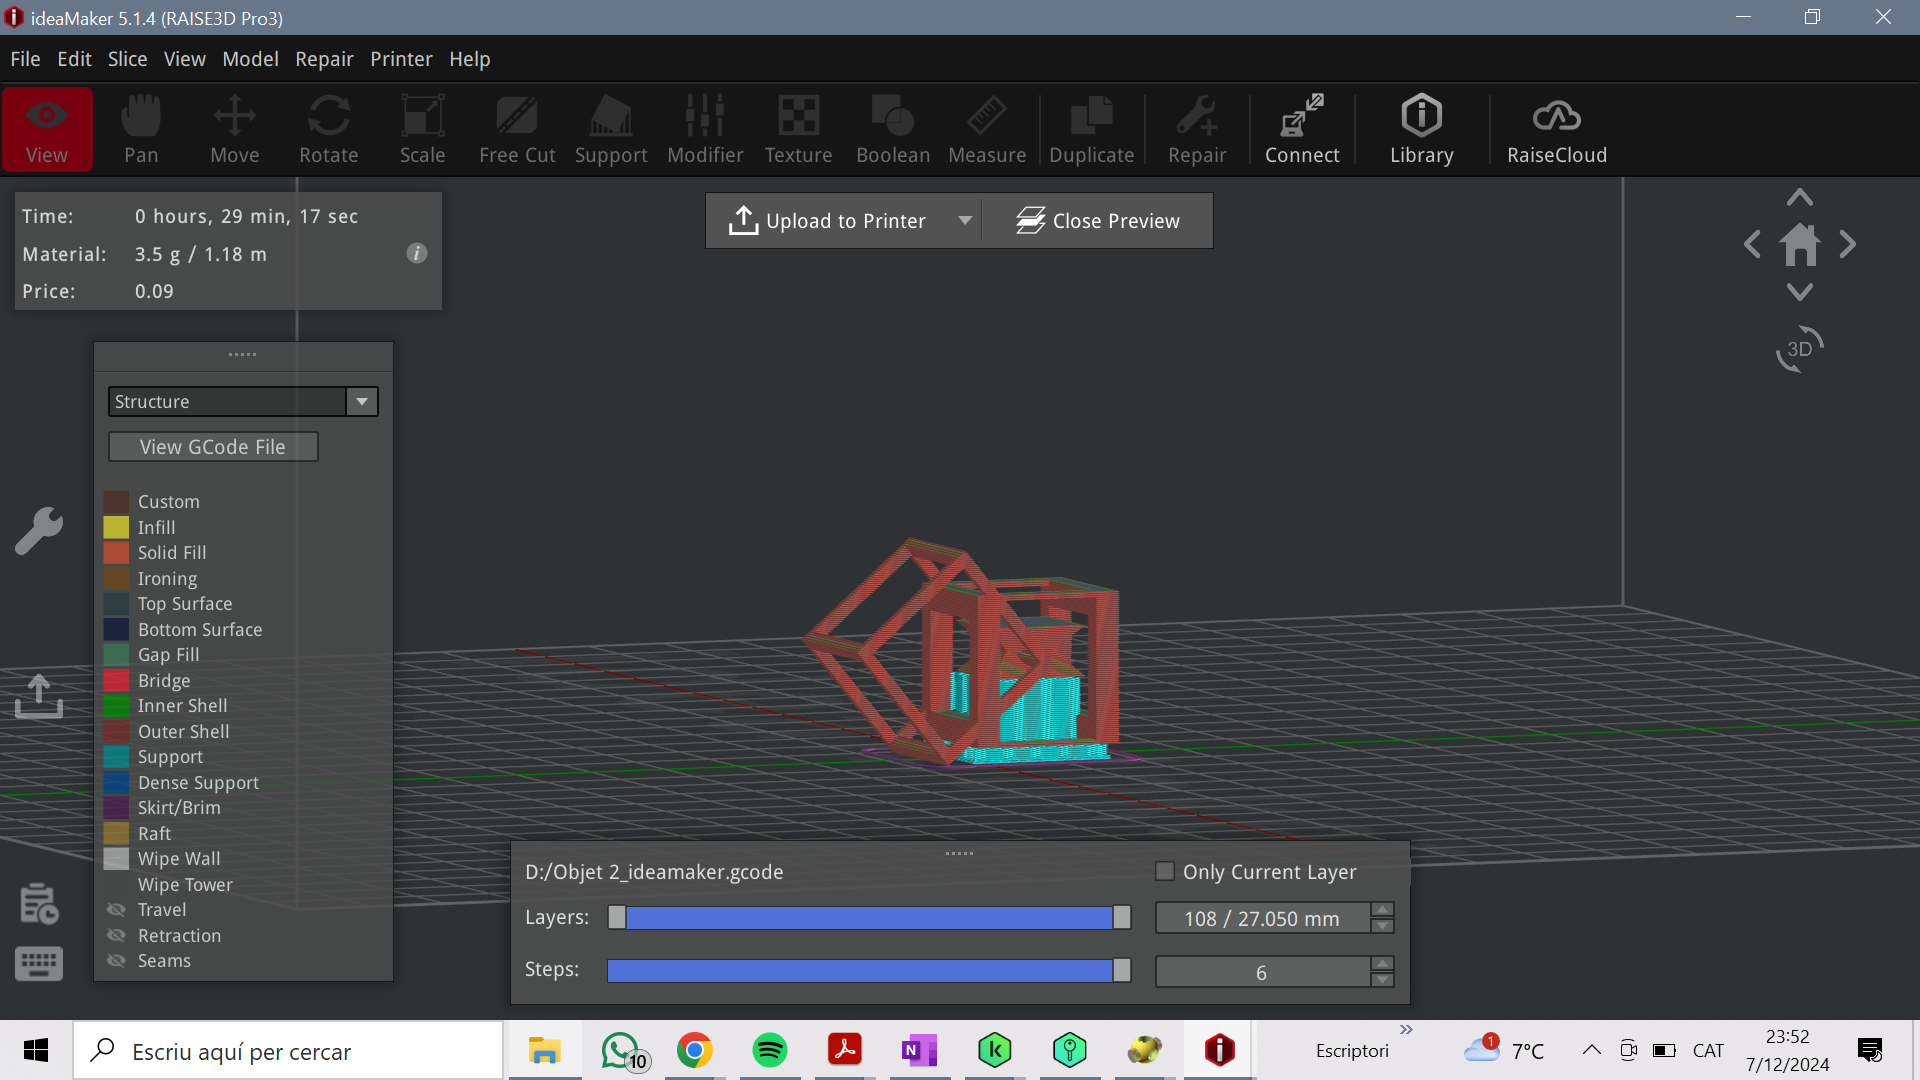
Task: Reset camera with Home view icon
Action: pyautogui.click(x=1800, y=244)
